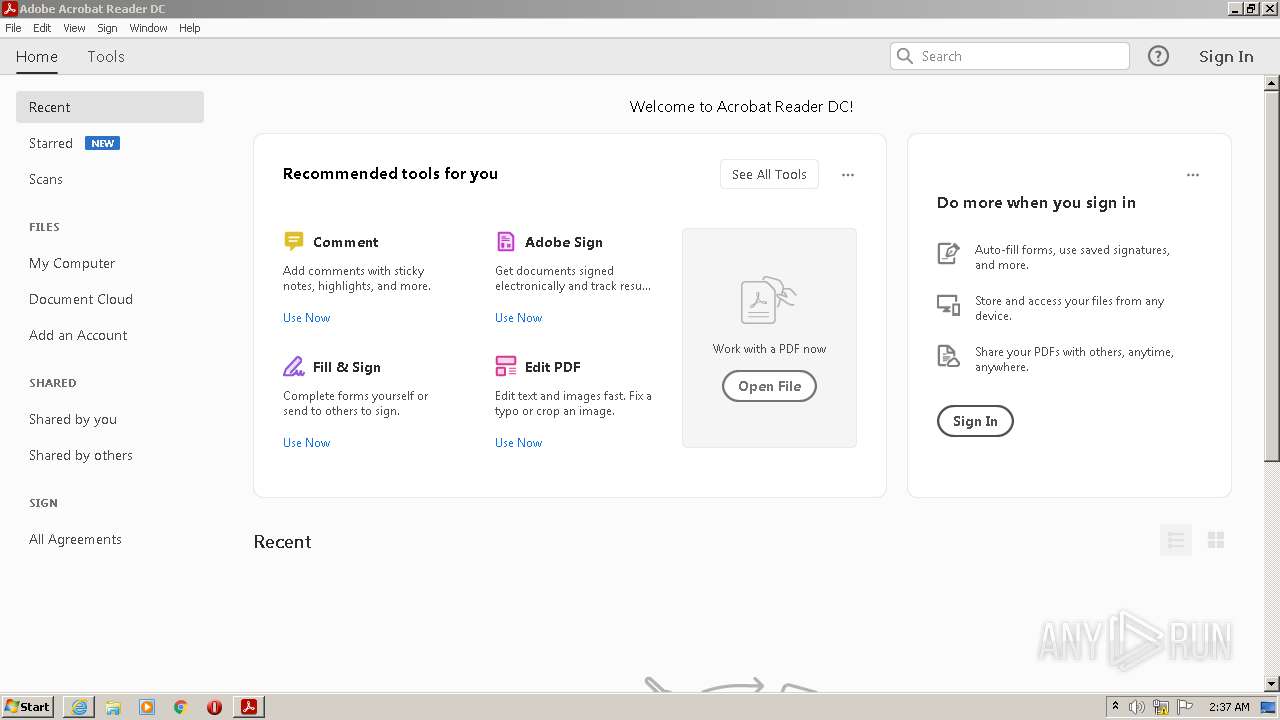1280x720 pixels.
Task: Click the Edit PDF heading
Action: tap(553, 367)
